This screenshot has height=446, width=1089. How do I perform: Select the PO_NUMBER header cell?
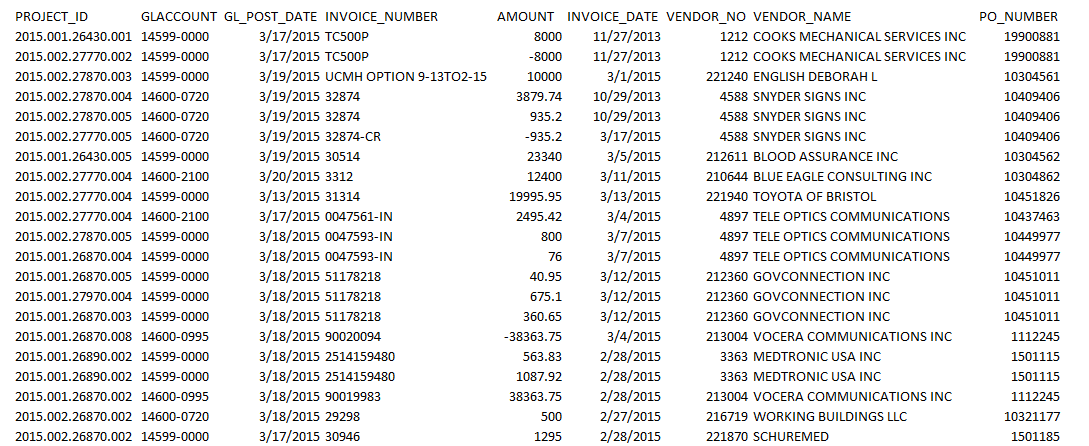pos(1019,17)
